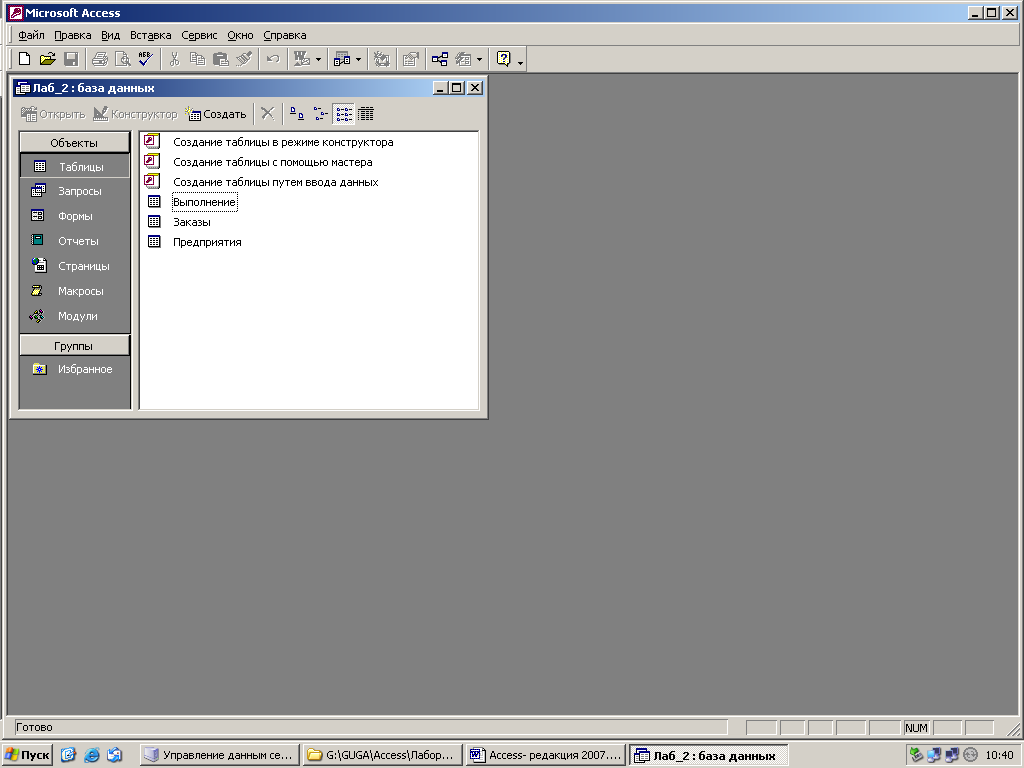Open the Вставка menu
The width and height of the screenshot is (1024, 768).
(150, 35)
